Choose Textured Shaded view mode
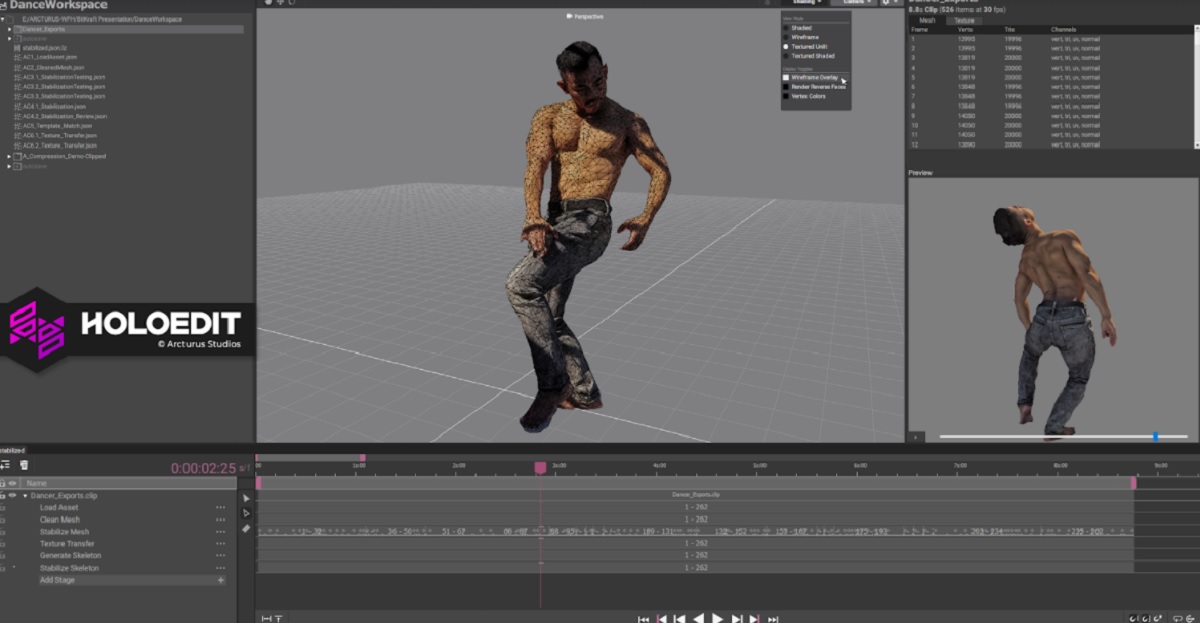The width and height of the screenshot is (1200, 623). tap(786, 56)
